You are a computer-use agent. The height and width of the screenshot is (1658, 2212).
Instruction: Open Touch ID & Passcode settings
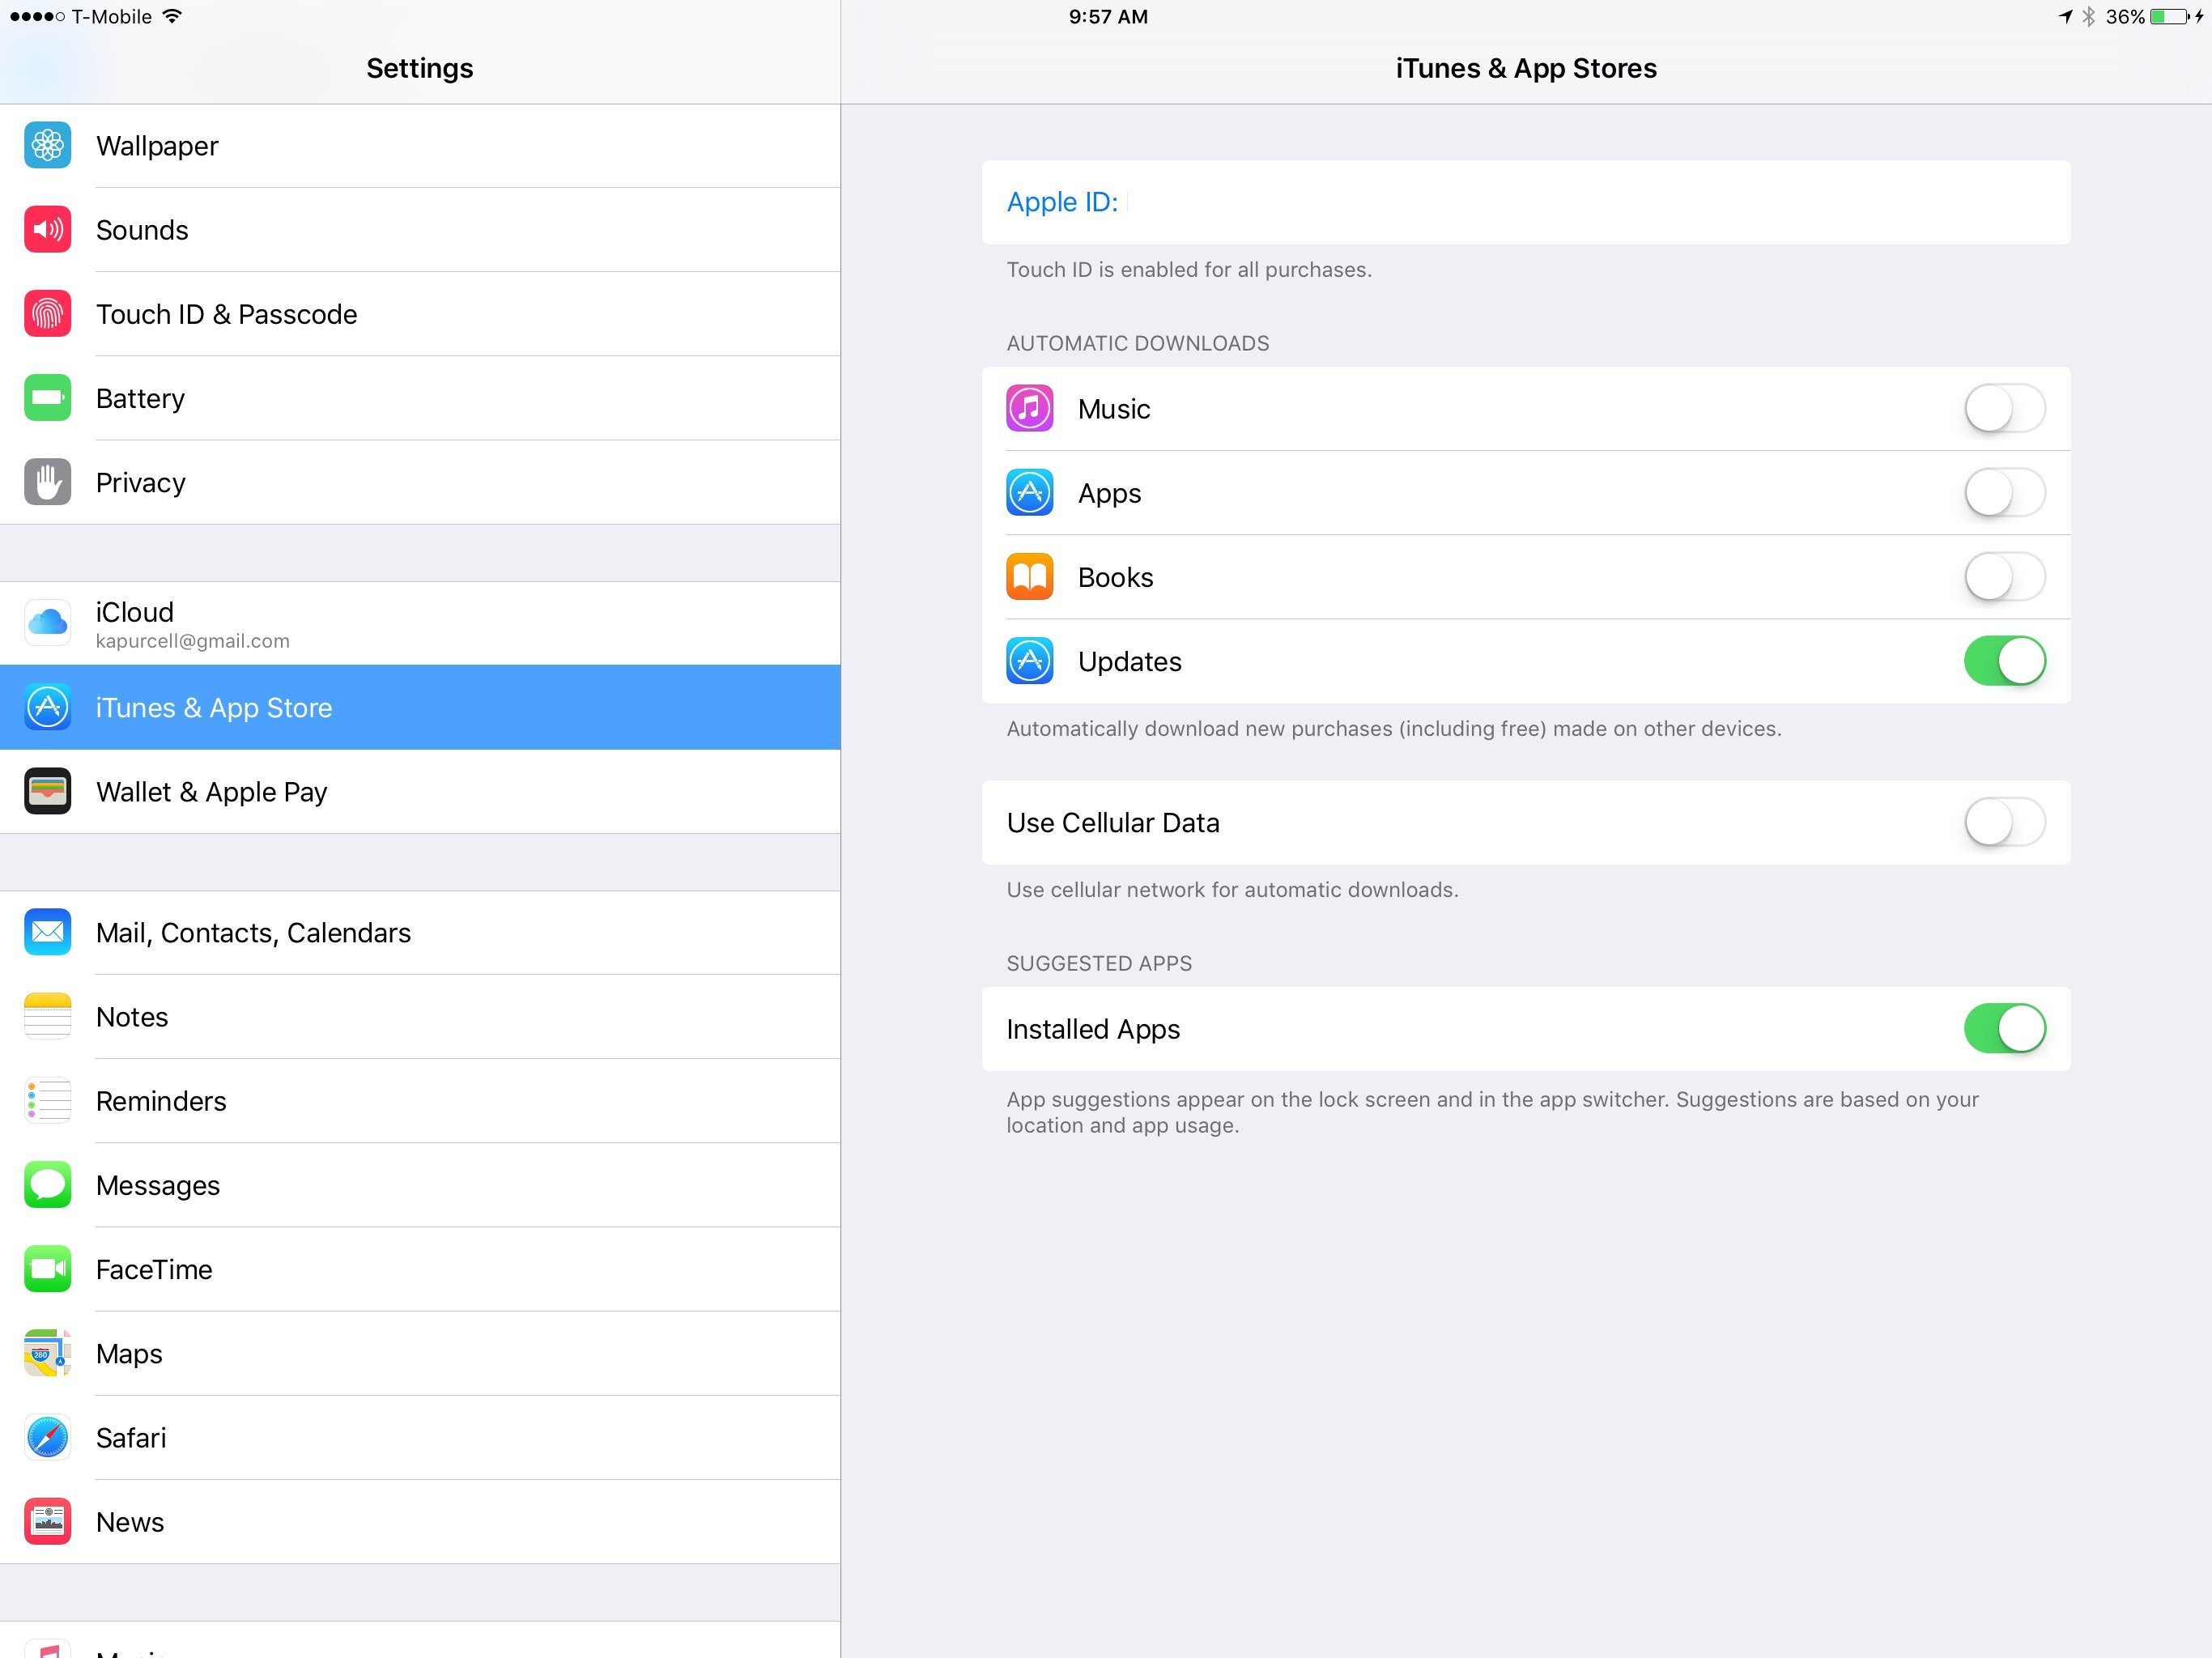click(420, 314)
